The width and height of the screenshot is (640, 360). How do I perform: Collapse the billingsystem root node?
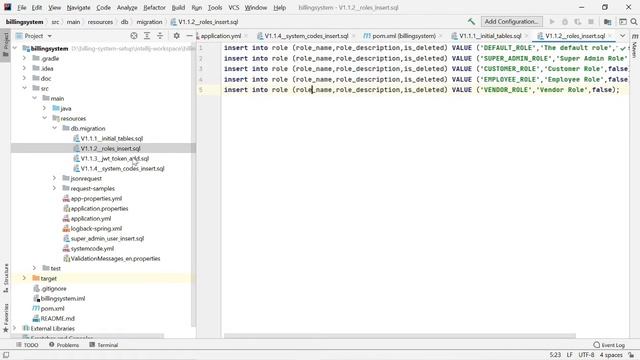15,49
